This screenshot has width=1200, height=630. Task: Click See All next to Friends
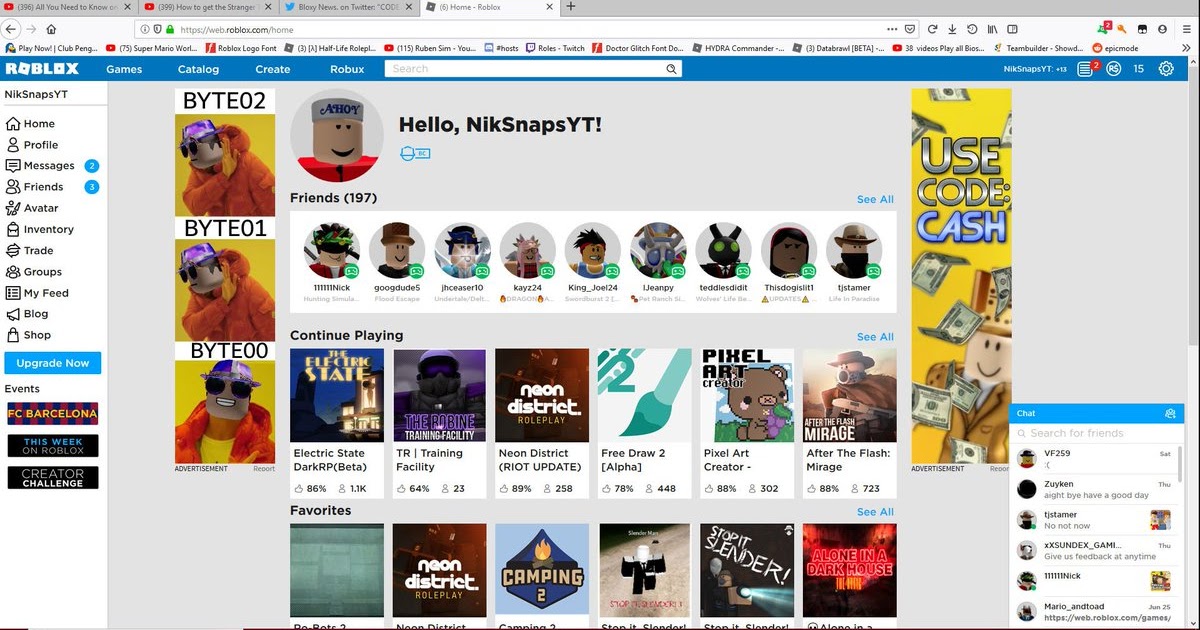(875, 199)
